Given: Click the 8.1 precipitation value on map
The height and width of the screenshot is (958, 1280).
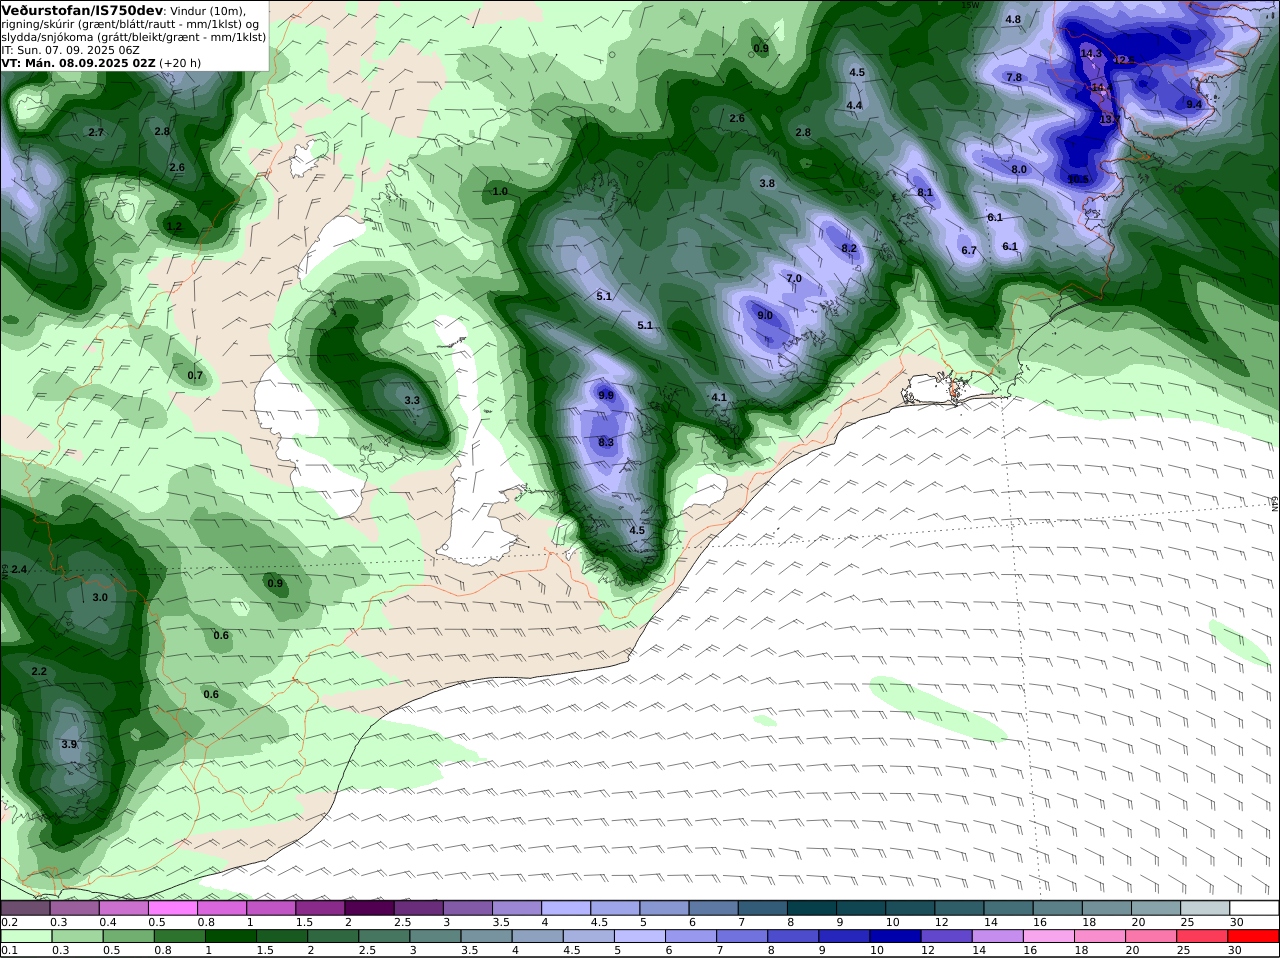Looking at the screenshot, I should [x=925, y=192].
